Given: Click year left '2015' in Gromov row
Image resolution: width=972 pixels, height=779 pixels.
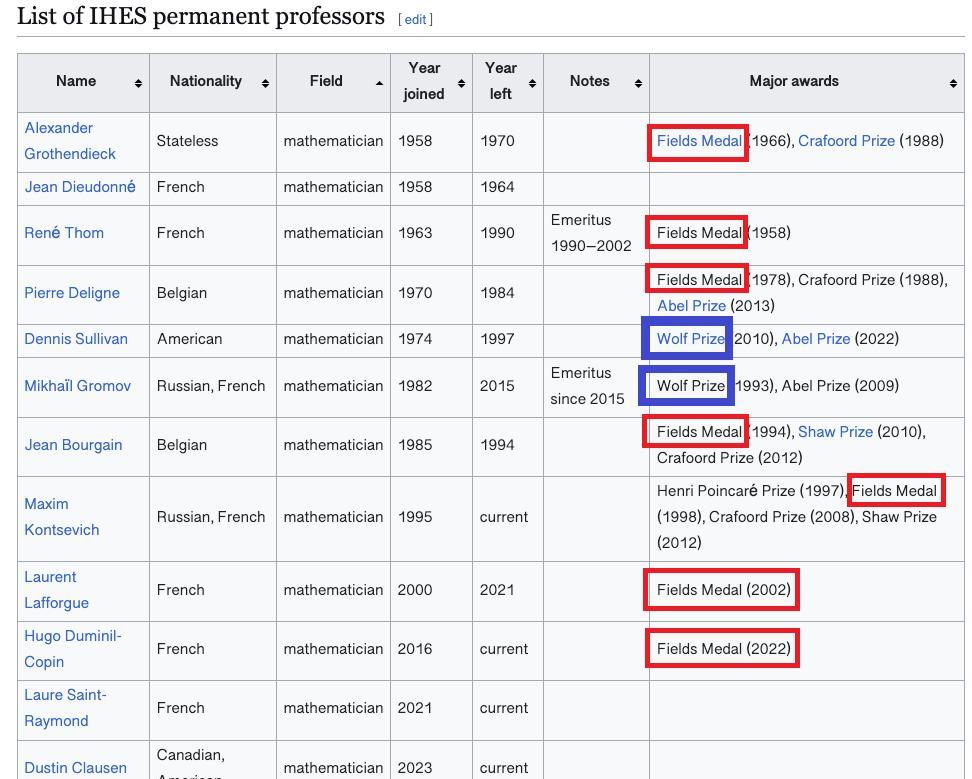Looking at the screenshot, I should (497, 385).
